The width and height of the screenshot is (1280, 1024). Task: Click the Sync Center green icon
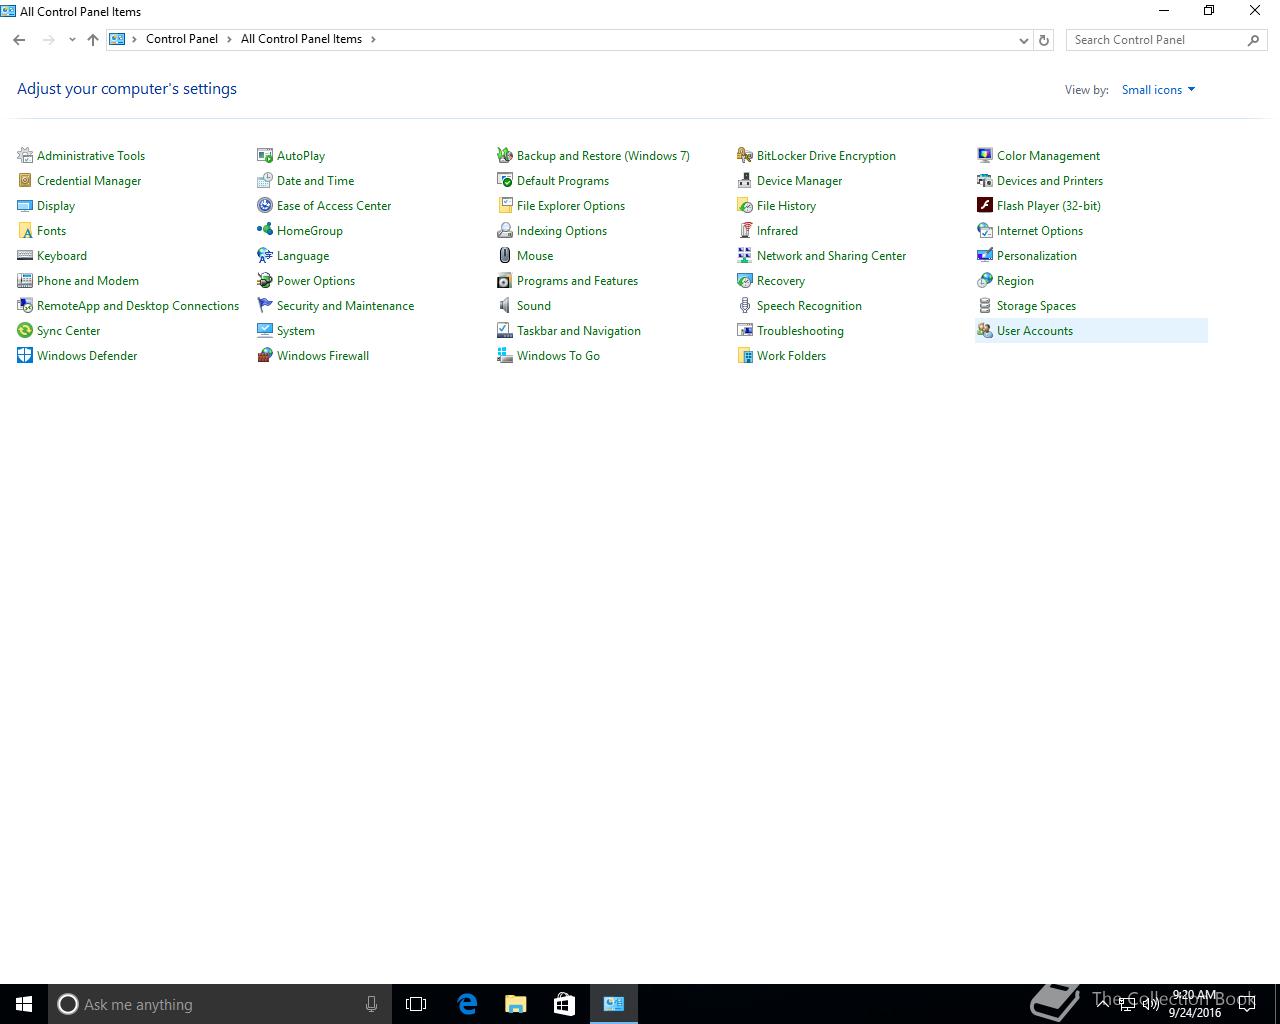pos(25,331)
